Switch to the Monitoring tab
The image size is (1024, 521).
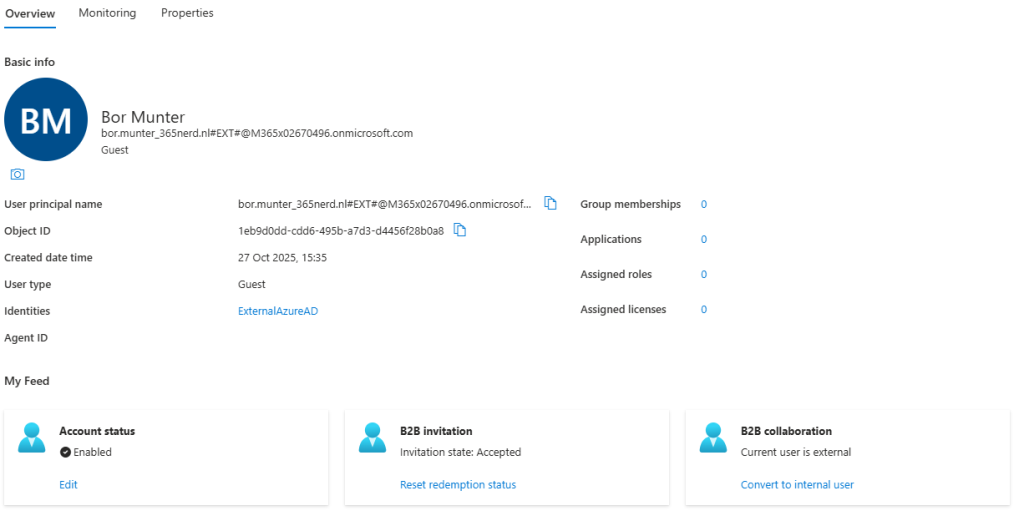pos(107,13)
